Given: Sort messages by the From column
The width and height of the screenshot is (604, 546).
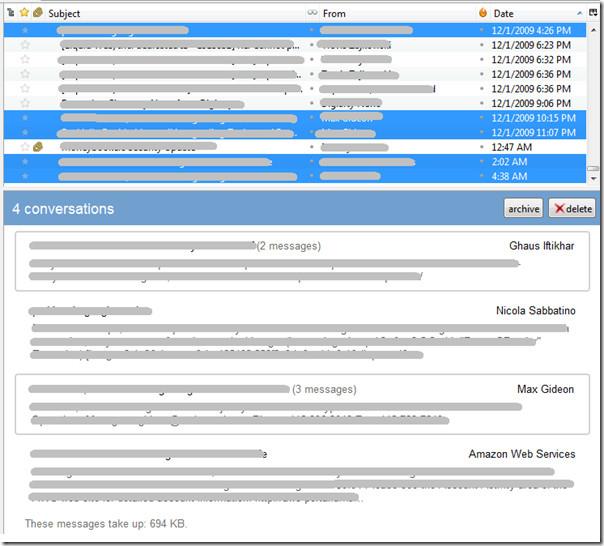Looking at the screenshot, I should 390,13.
